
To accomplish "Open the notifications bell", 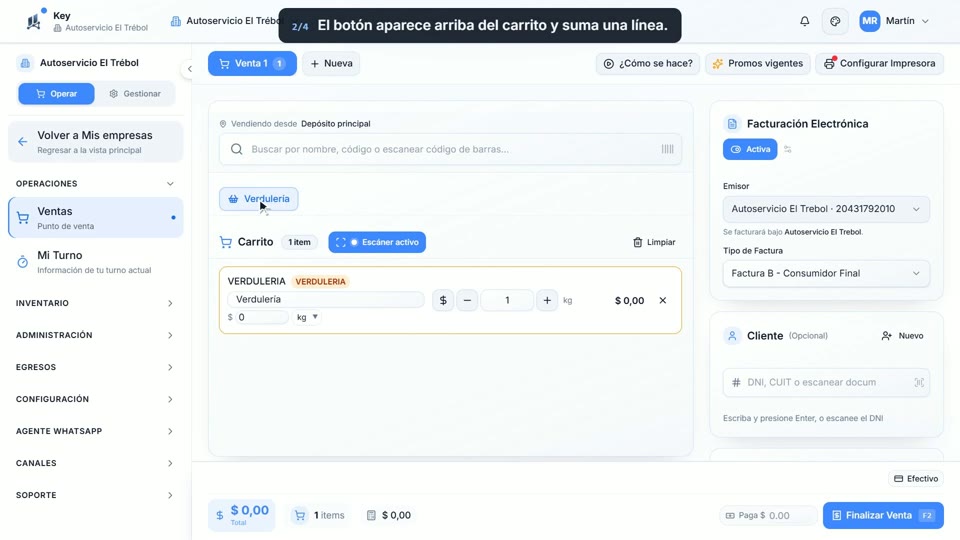I will [804, 21].
